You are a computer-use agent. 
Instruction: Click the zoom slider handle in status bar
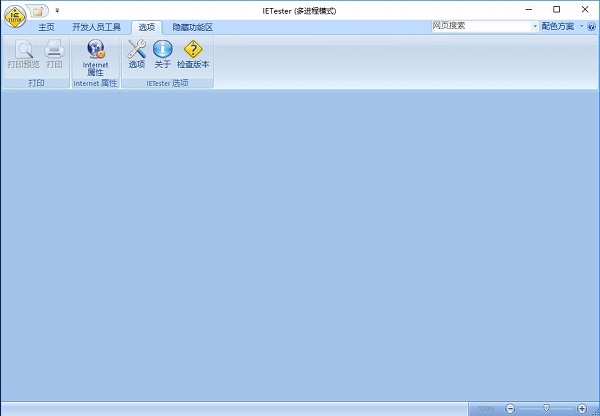[546, 409]
